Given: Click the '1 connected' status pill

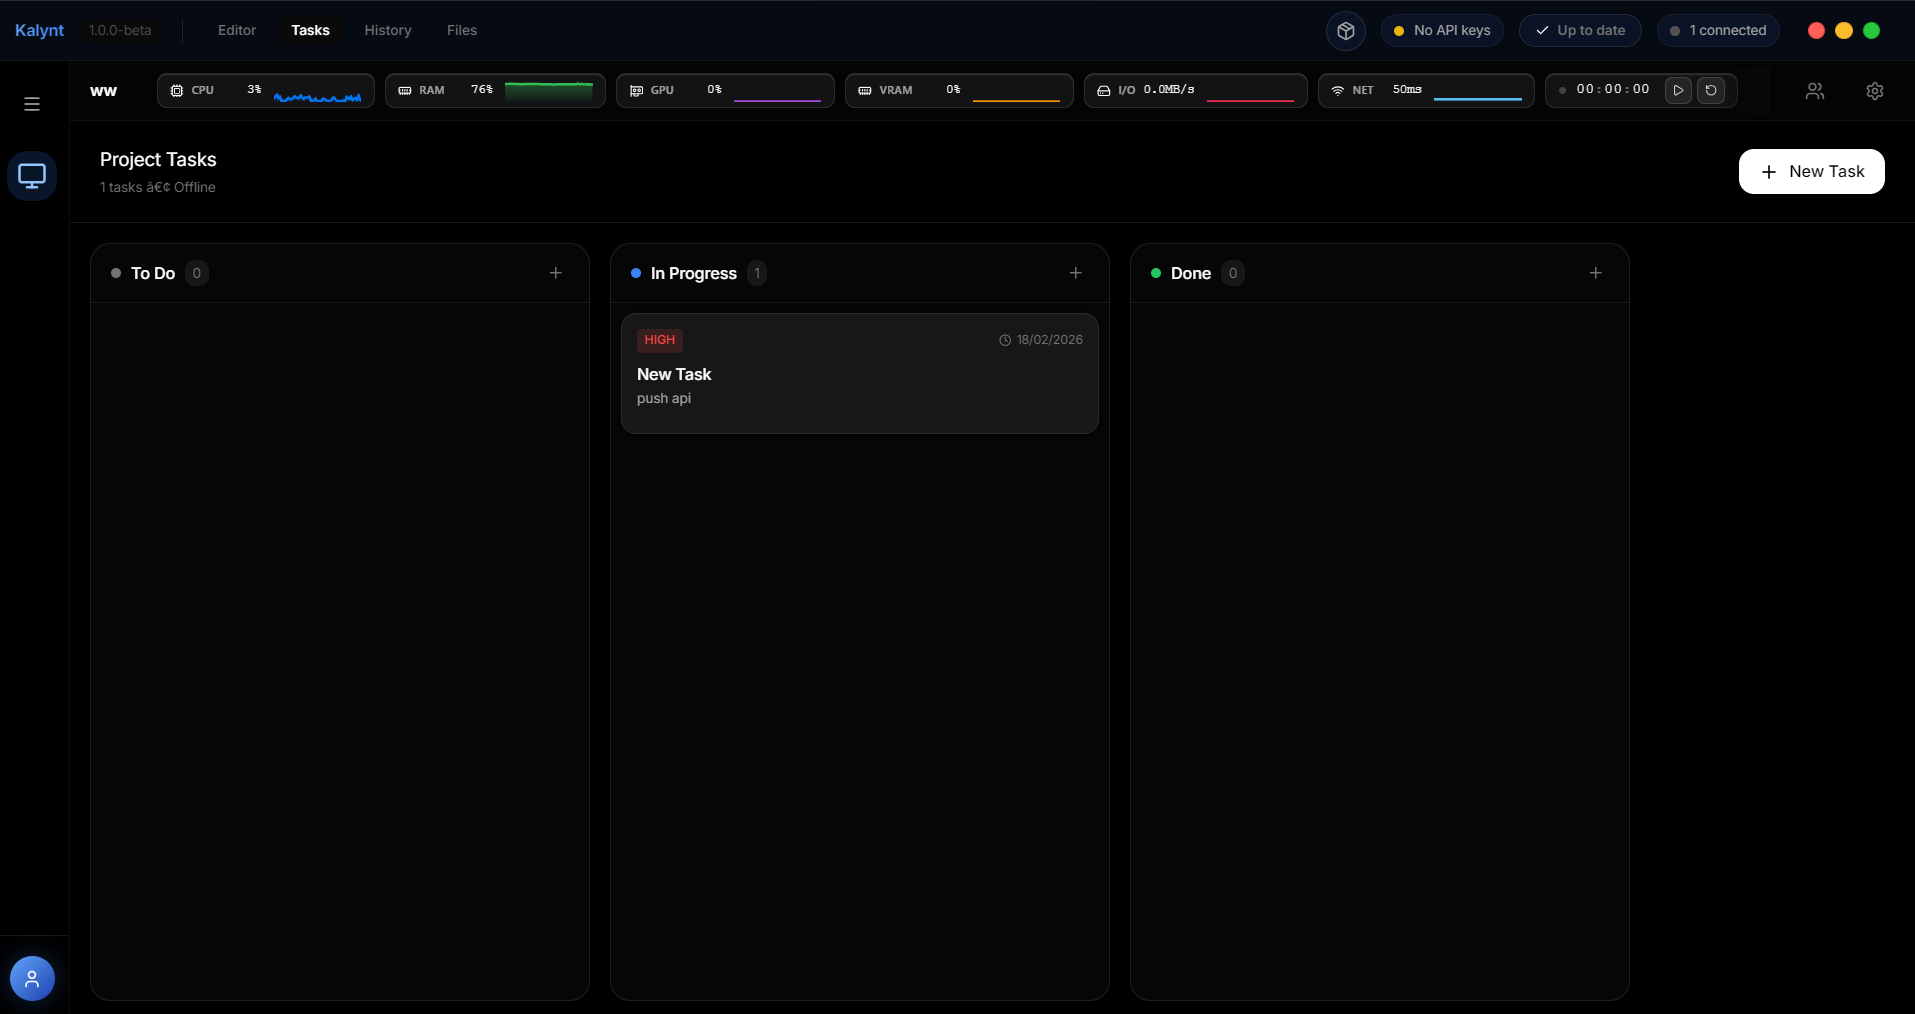Looking at the screenshot, I should (x=1719, y=30).
